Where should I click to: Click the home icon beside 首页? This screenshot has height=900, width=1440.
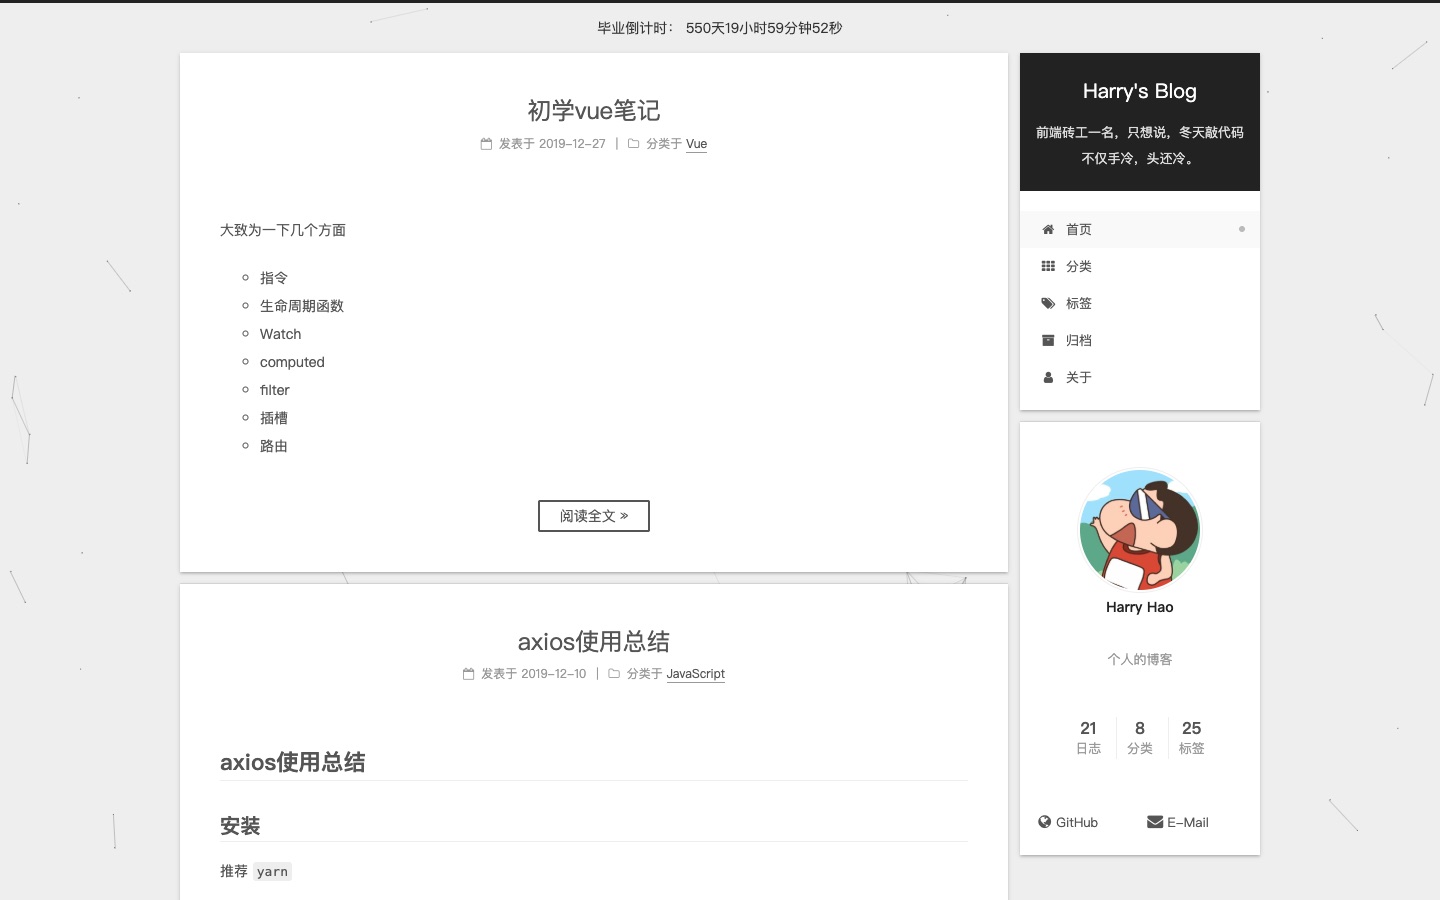click(x=1048, y=229)
